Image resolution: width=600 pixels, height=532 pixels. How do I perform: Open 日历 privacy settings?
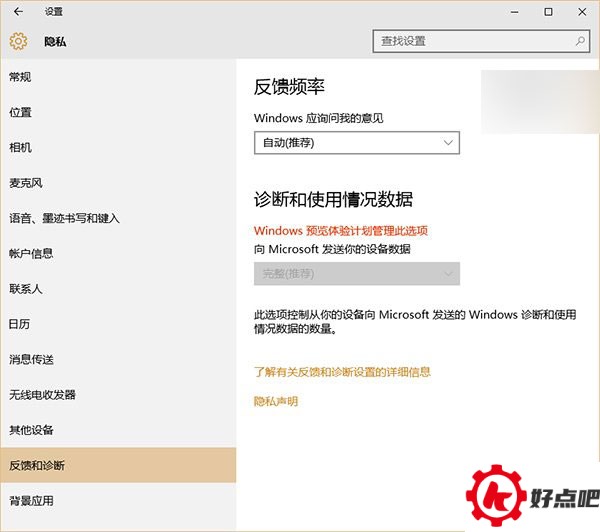tap(20, 324)
